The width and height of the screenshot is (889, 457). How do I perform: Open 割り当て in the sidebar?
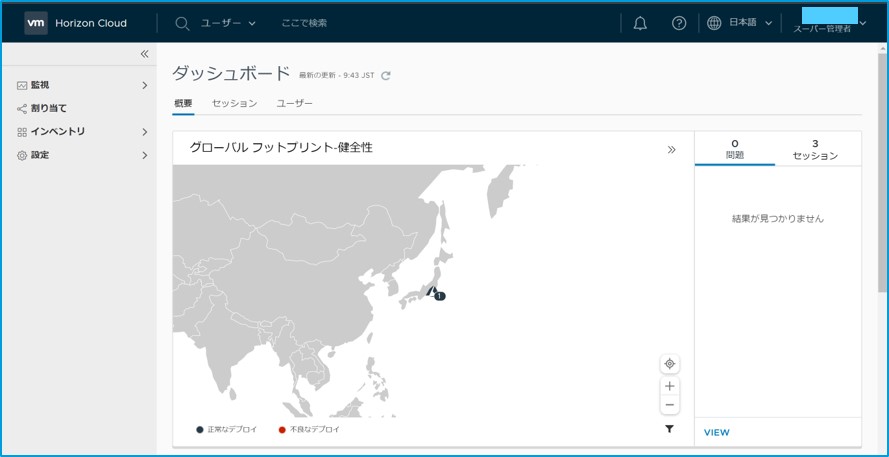(48, 108)
